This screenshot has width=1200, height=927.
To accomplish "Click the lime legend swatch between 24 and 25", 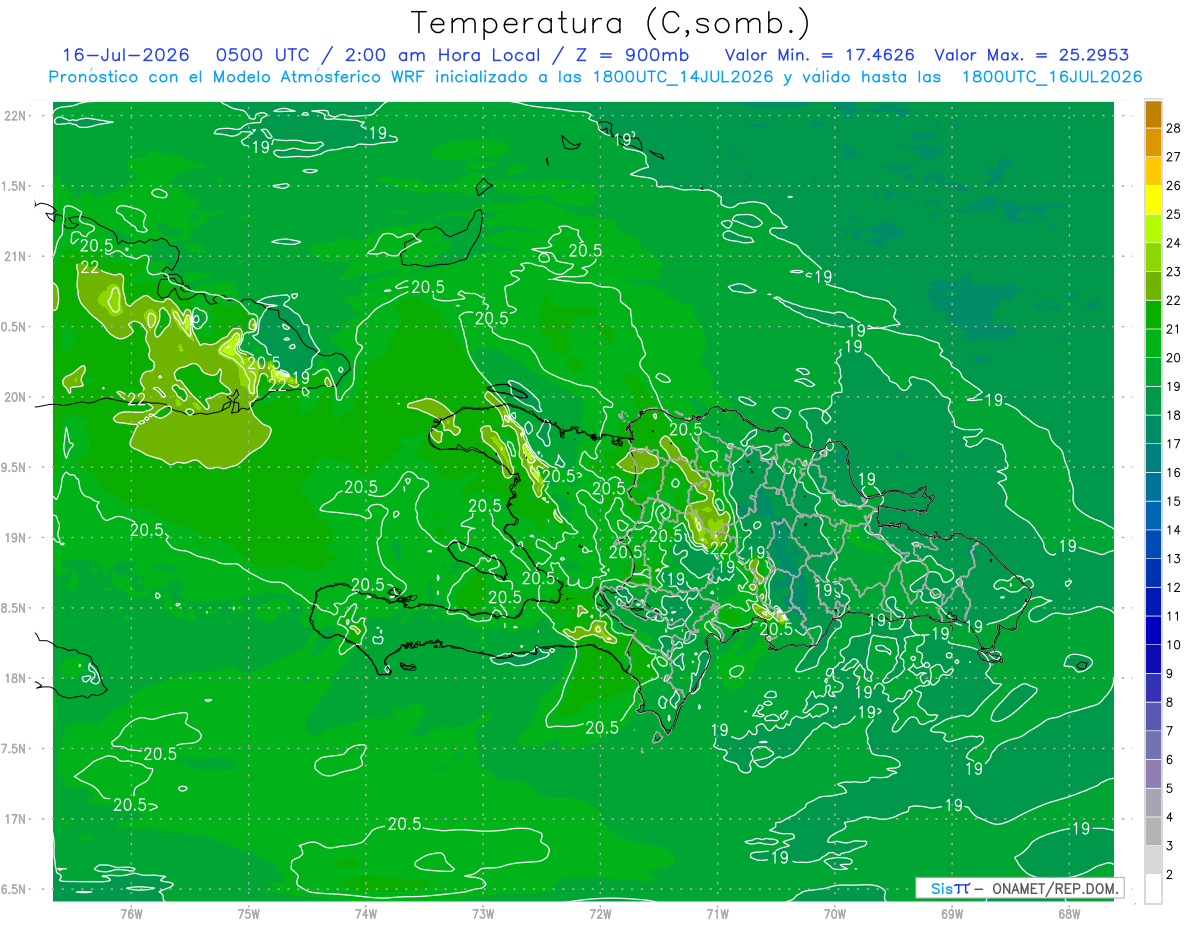I will [1153, 229].
